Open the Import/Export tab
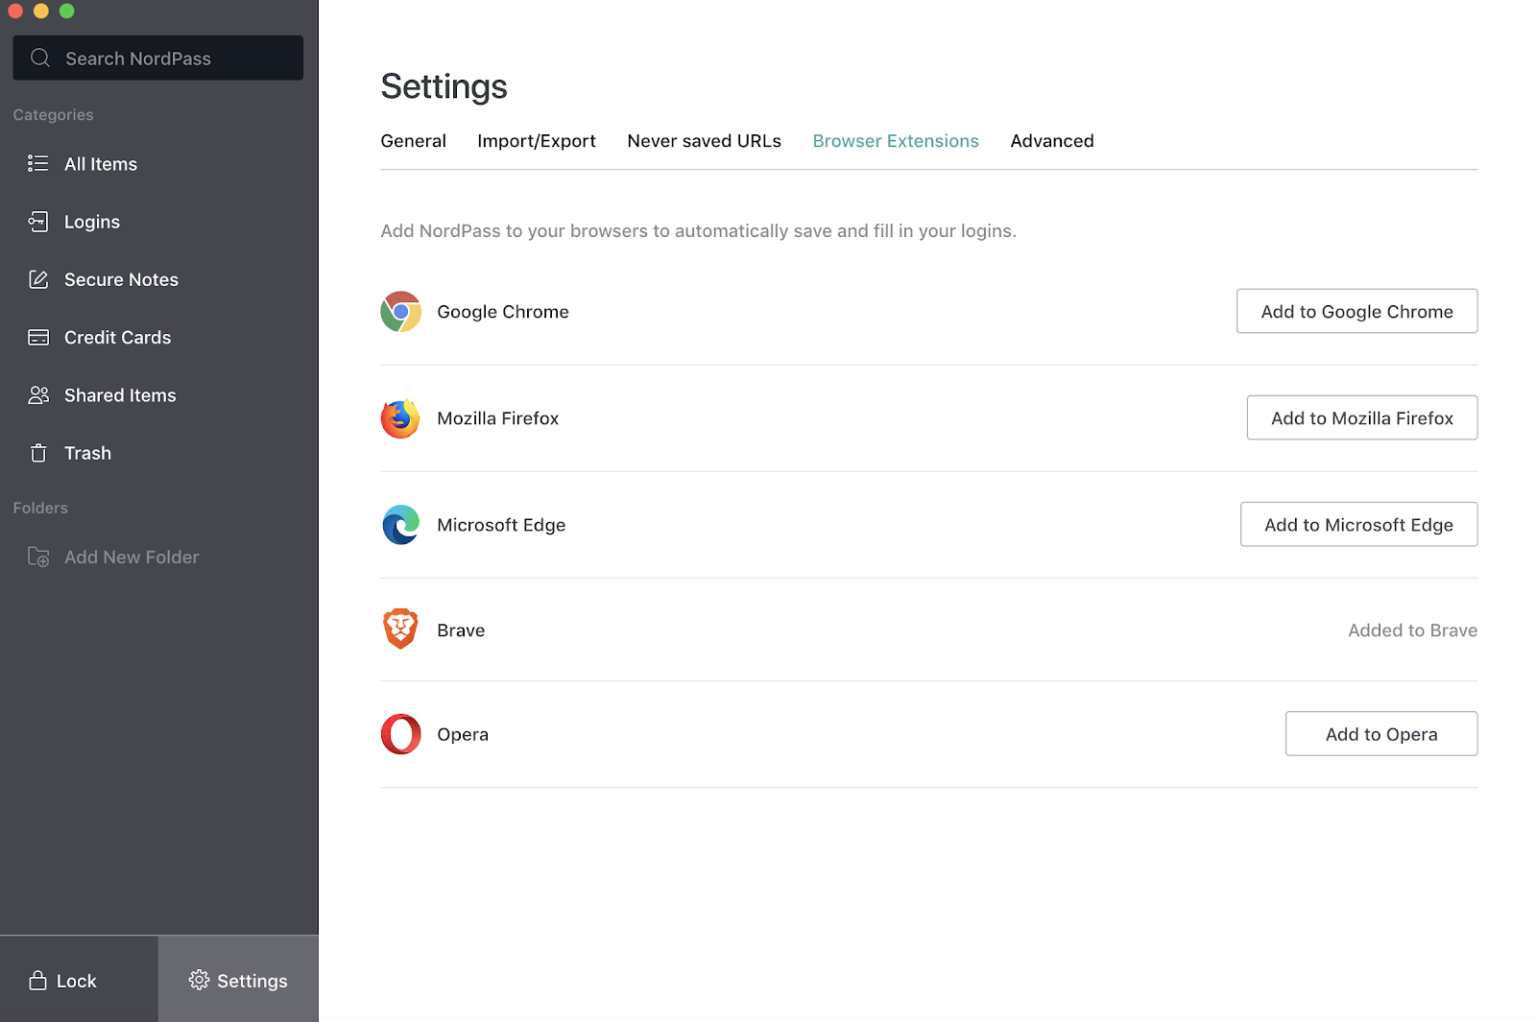Image resolution: width=1536 pixels, height=1022 pixels. [x=536, y=140]
